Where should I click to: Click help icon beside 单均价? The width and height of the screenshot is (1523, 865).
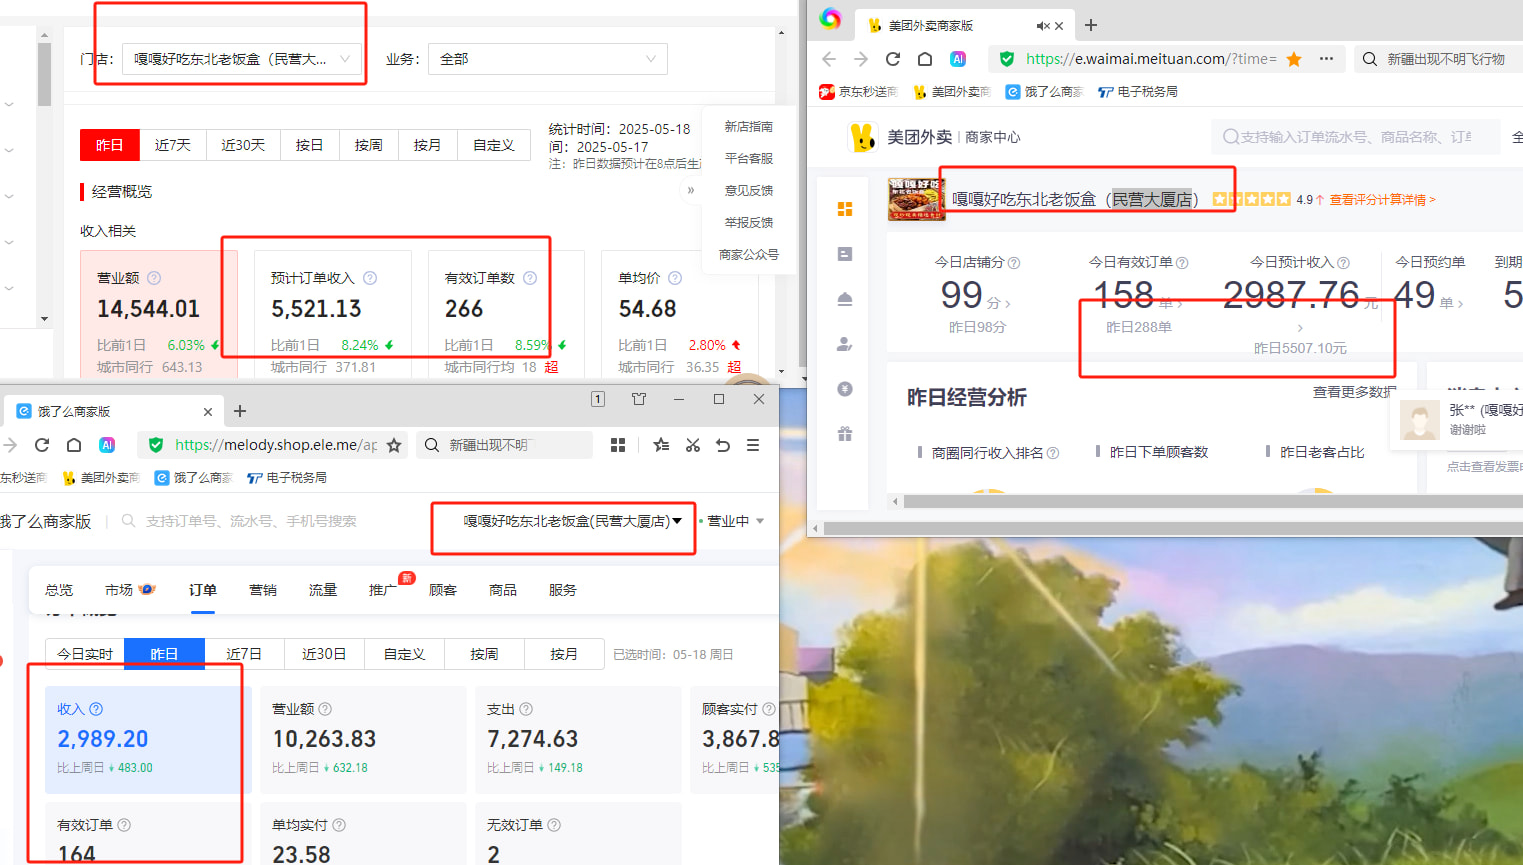tap(675, 278)
